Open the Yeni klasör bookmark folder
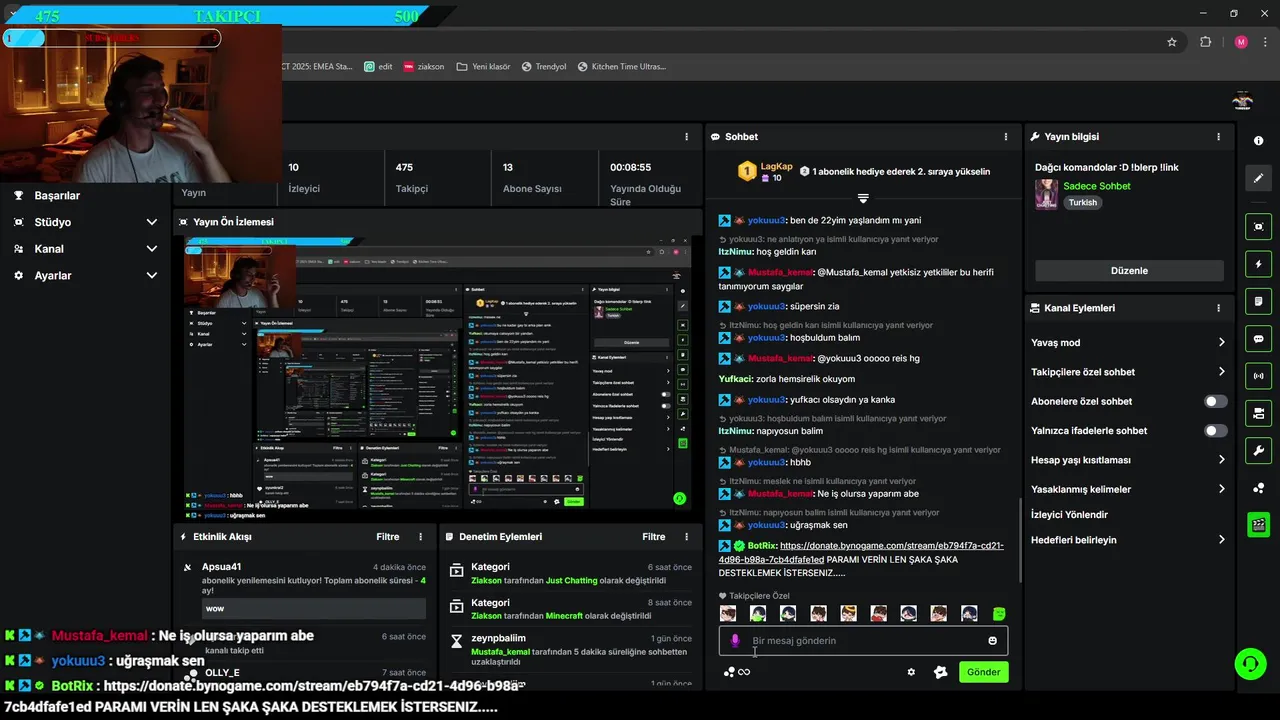This screenshot has width=1280, height=720. click(x=483, y=66)
